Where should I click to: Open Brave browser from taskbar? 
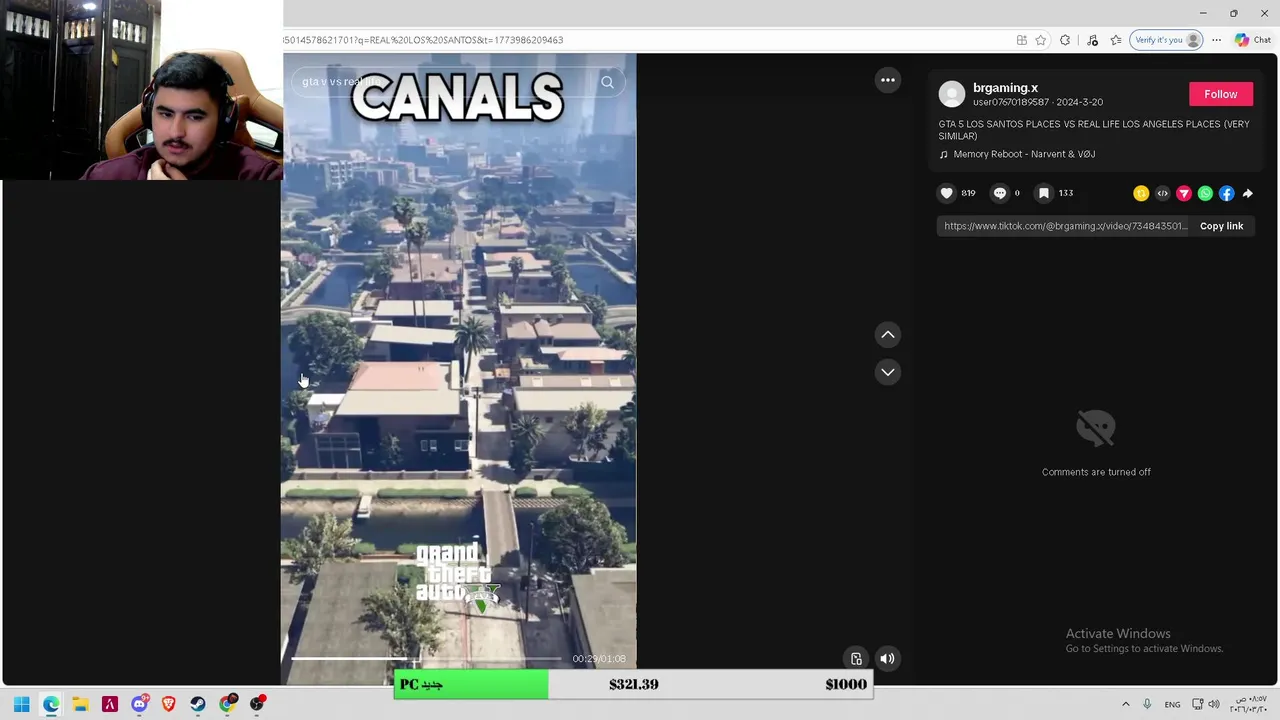pyautogui.click(x=168, y=704)
